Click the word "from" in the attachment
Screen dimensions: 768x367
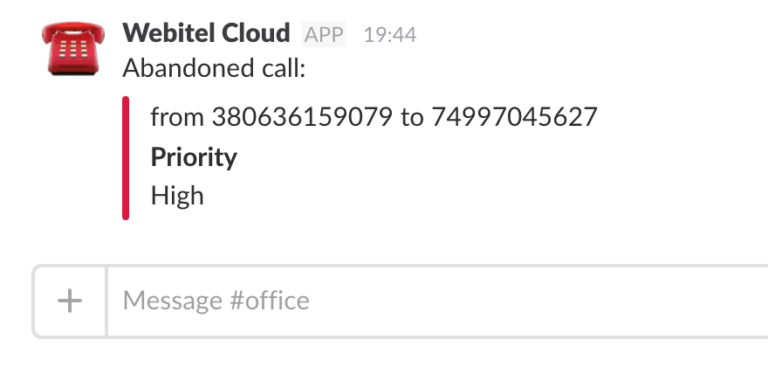click(177, 117)
